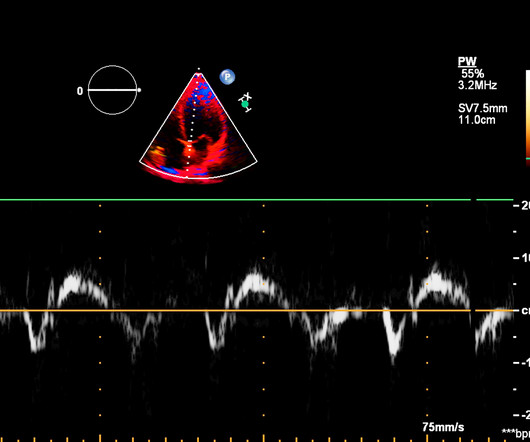Click the blue P probe marker
Viewport: 530px width, 442px height.
coord(227,77)
